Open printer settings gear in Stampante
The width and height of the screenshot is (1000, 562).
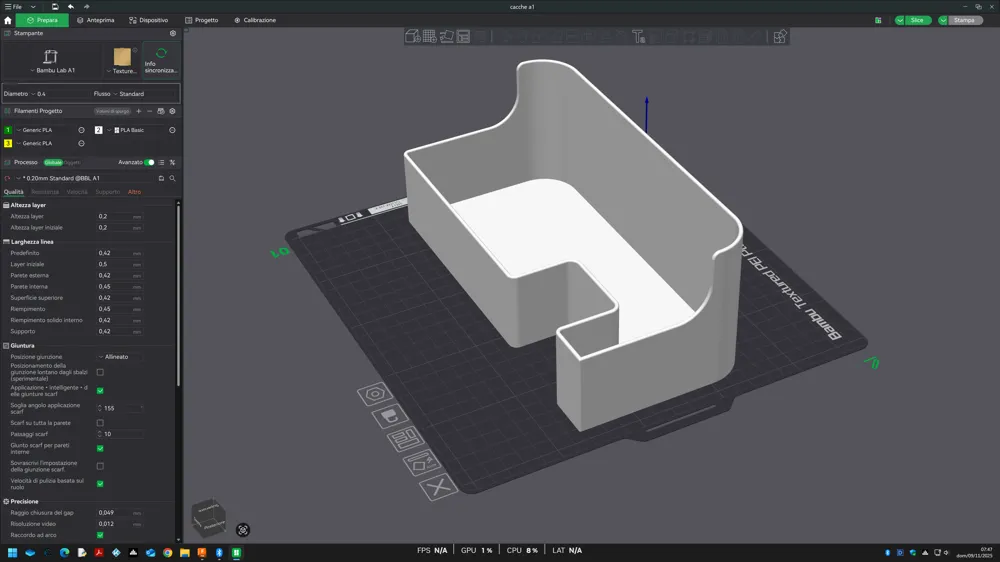click(173, 33)
